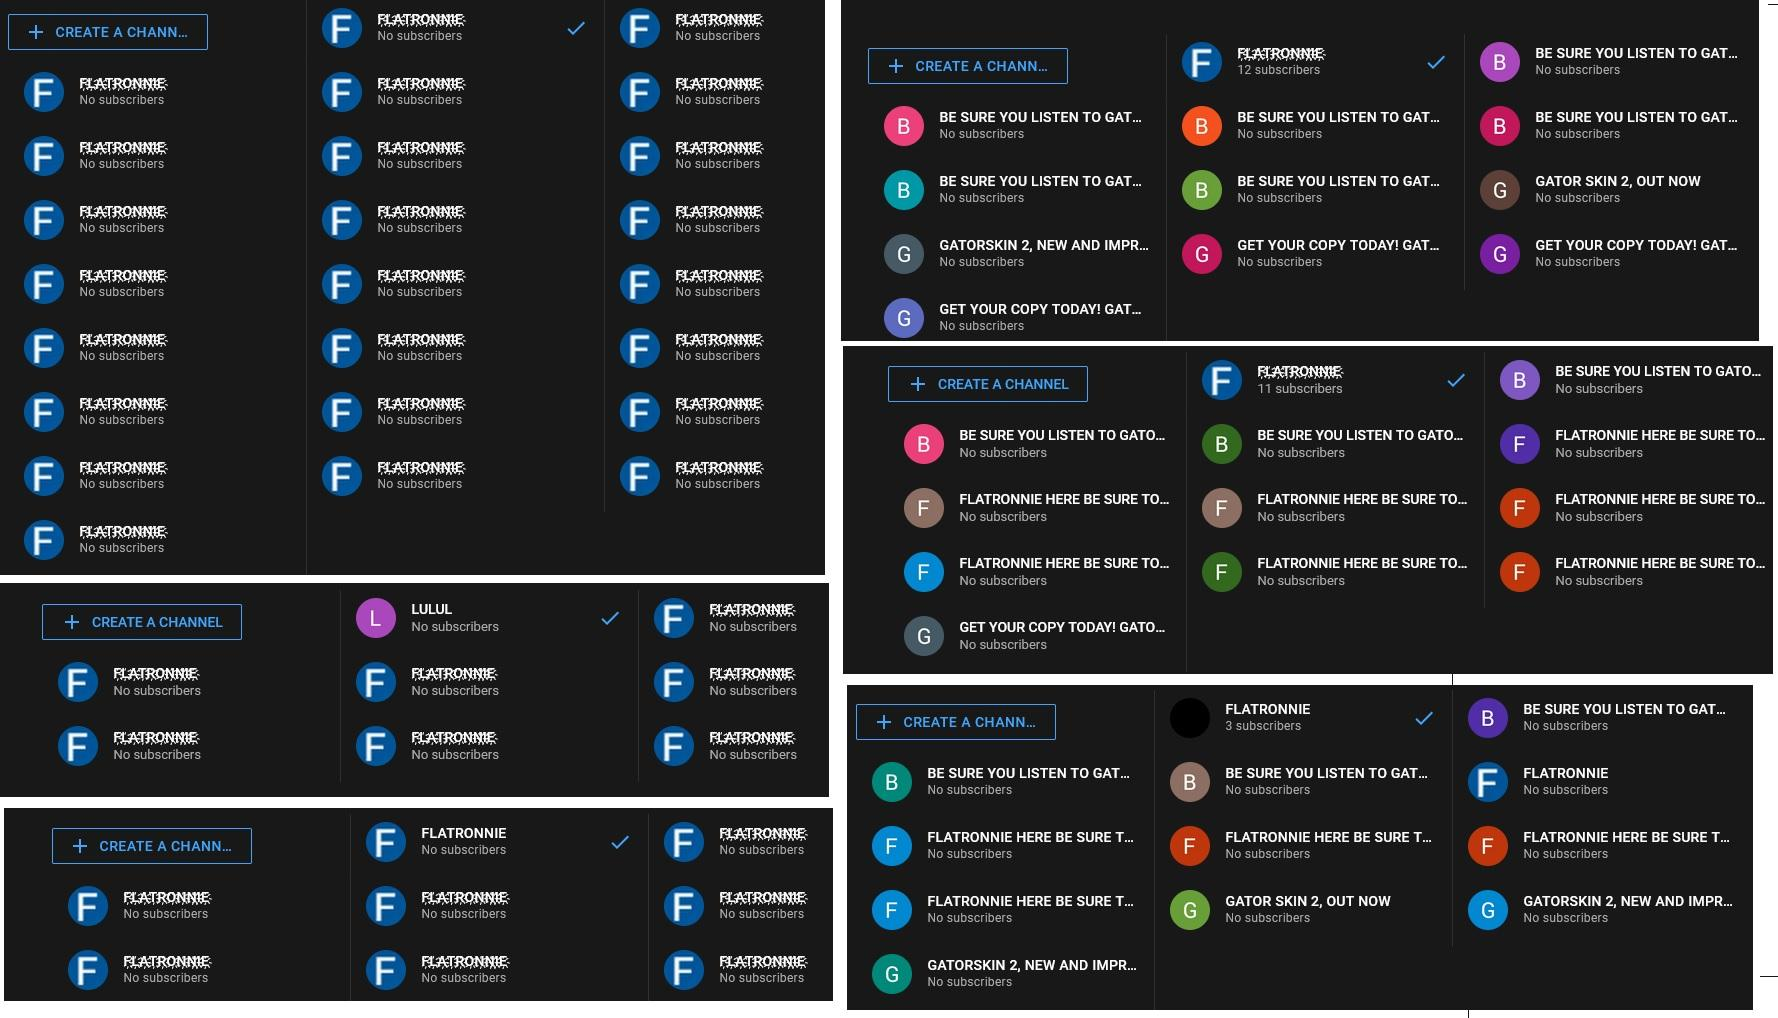Click CREATE A CHANN… in the 3-subscriber panel

(955, 722)
